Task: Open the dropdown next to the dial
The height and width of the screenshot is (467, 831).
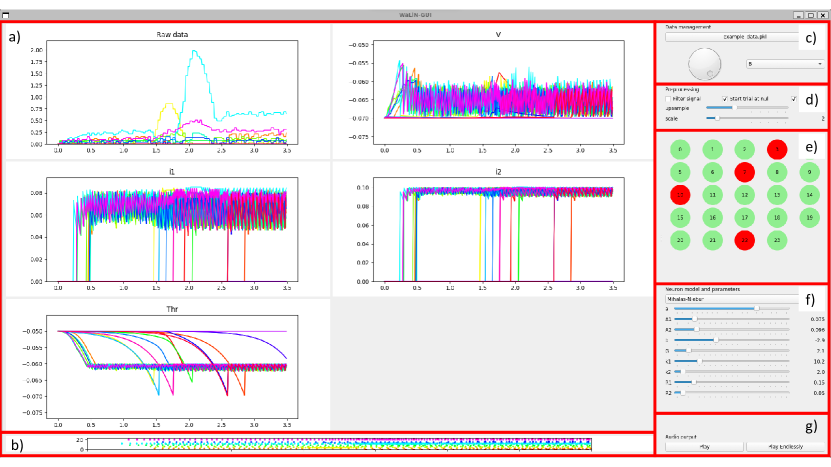Action: (x=785, y=64)
